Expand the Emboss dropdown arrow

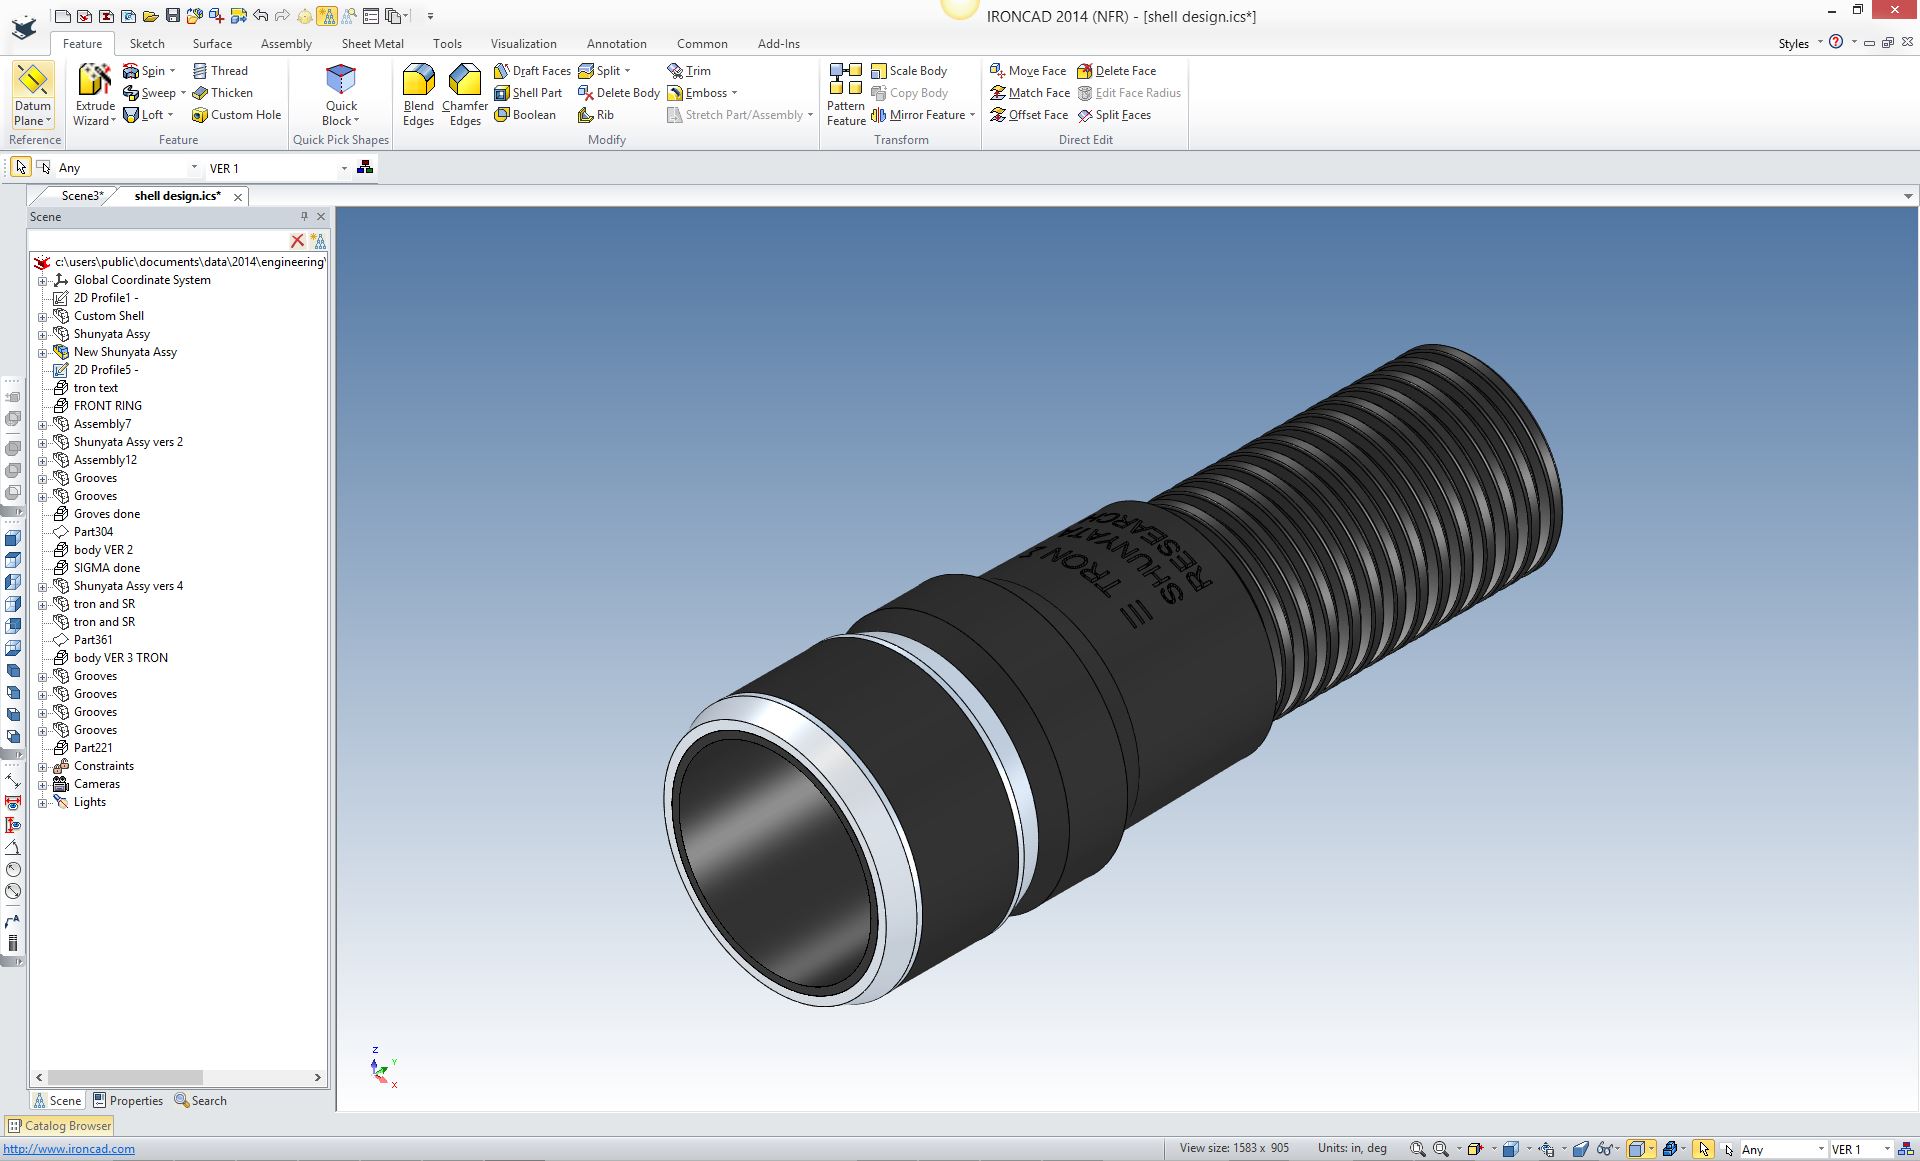click(735, 93)
